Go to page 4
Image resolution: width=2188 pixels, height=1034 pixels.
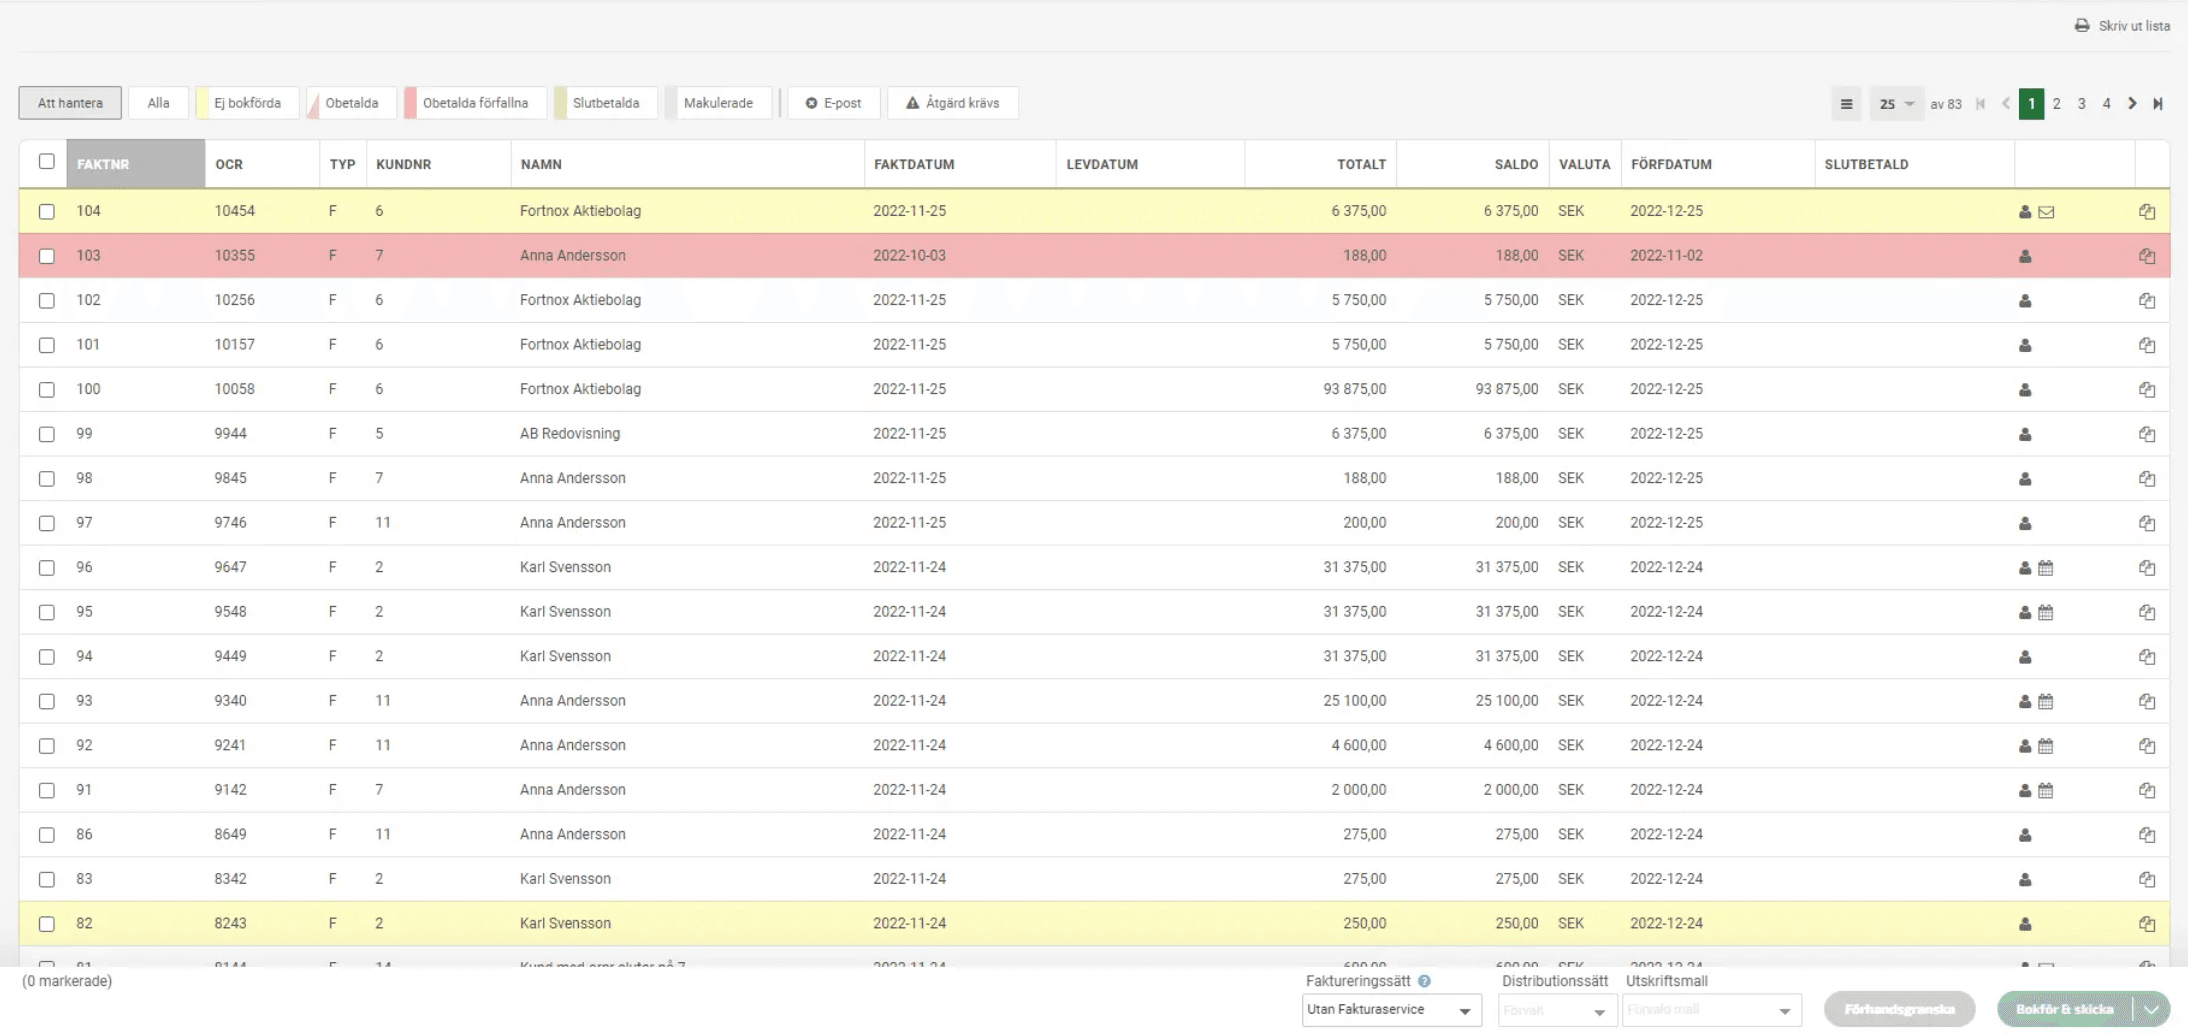click(2106, 104)
